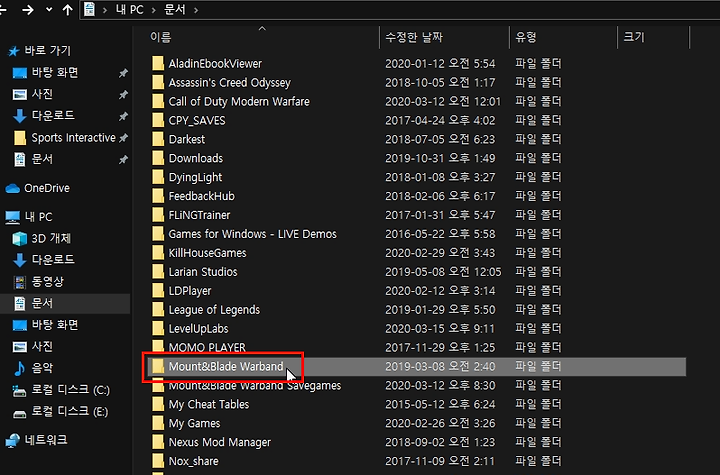The image size is (720, 475).
Task: Open pinned 문서 in quick access
Action: click(42, 159)
